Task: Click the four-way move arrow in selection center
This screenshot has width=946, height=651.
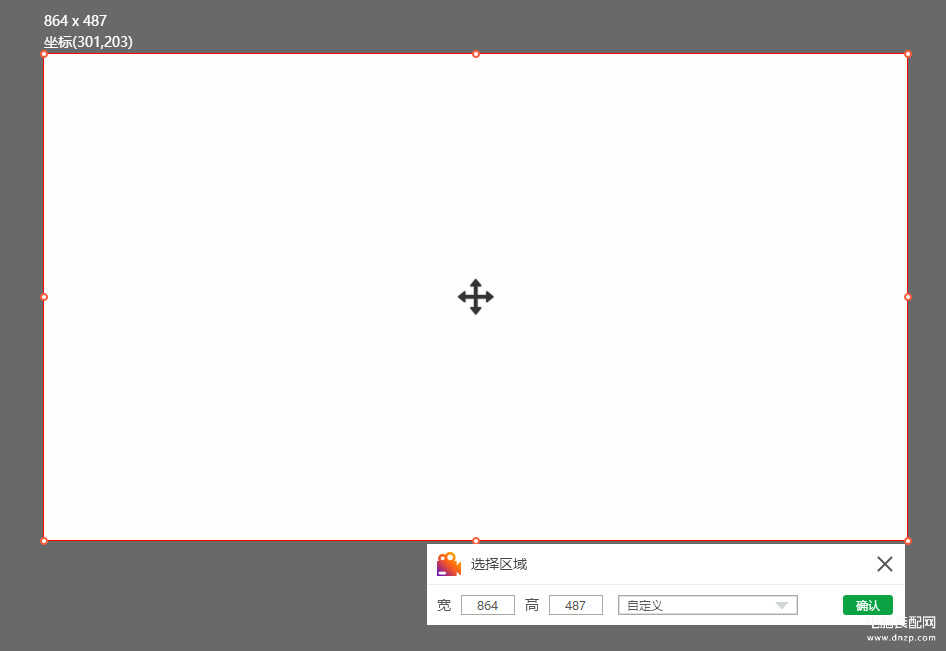Action: (476, 297)
